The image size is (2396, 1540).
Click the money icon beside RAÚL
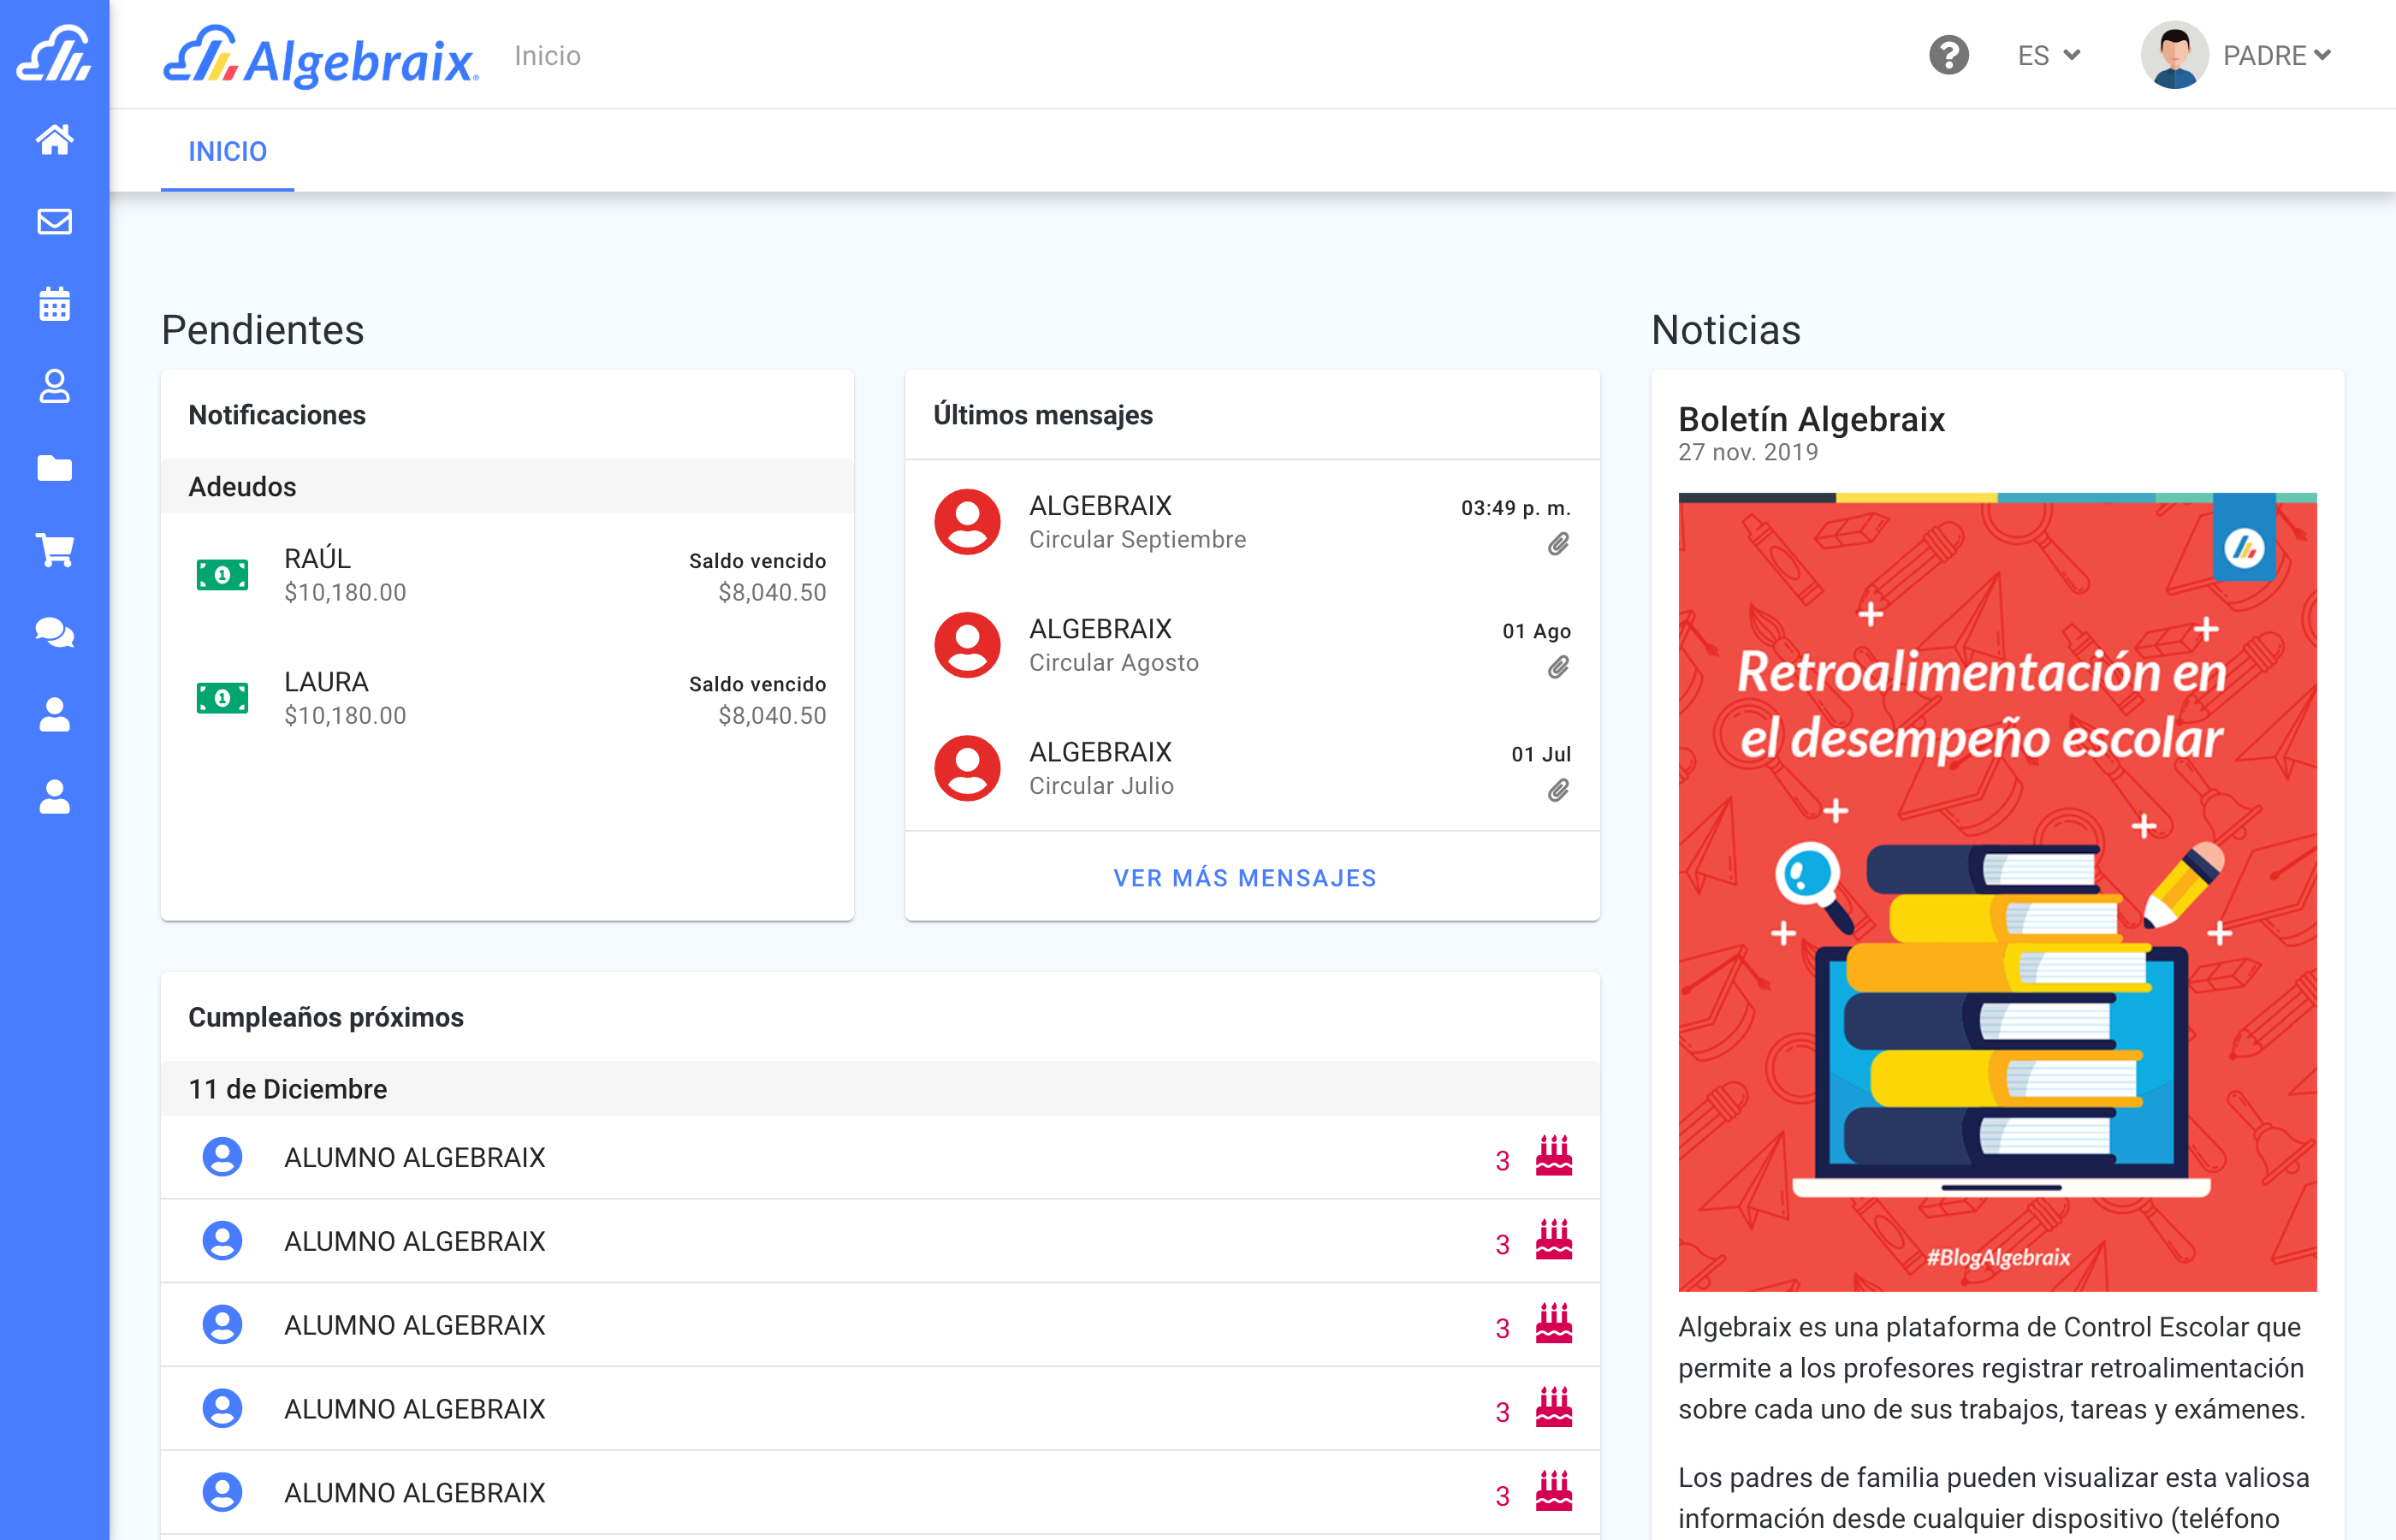click(222, 575)
